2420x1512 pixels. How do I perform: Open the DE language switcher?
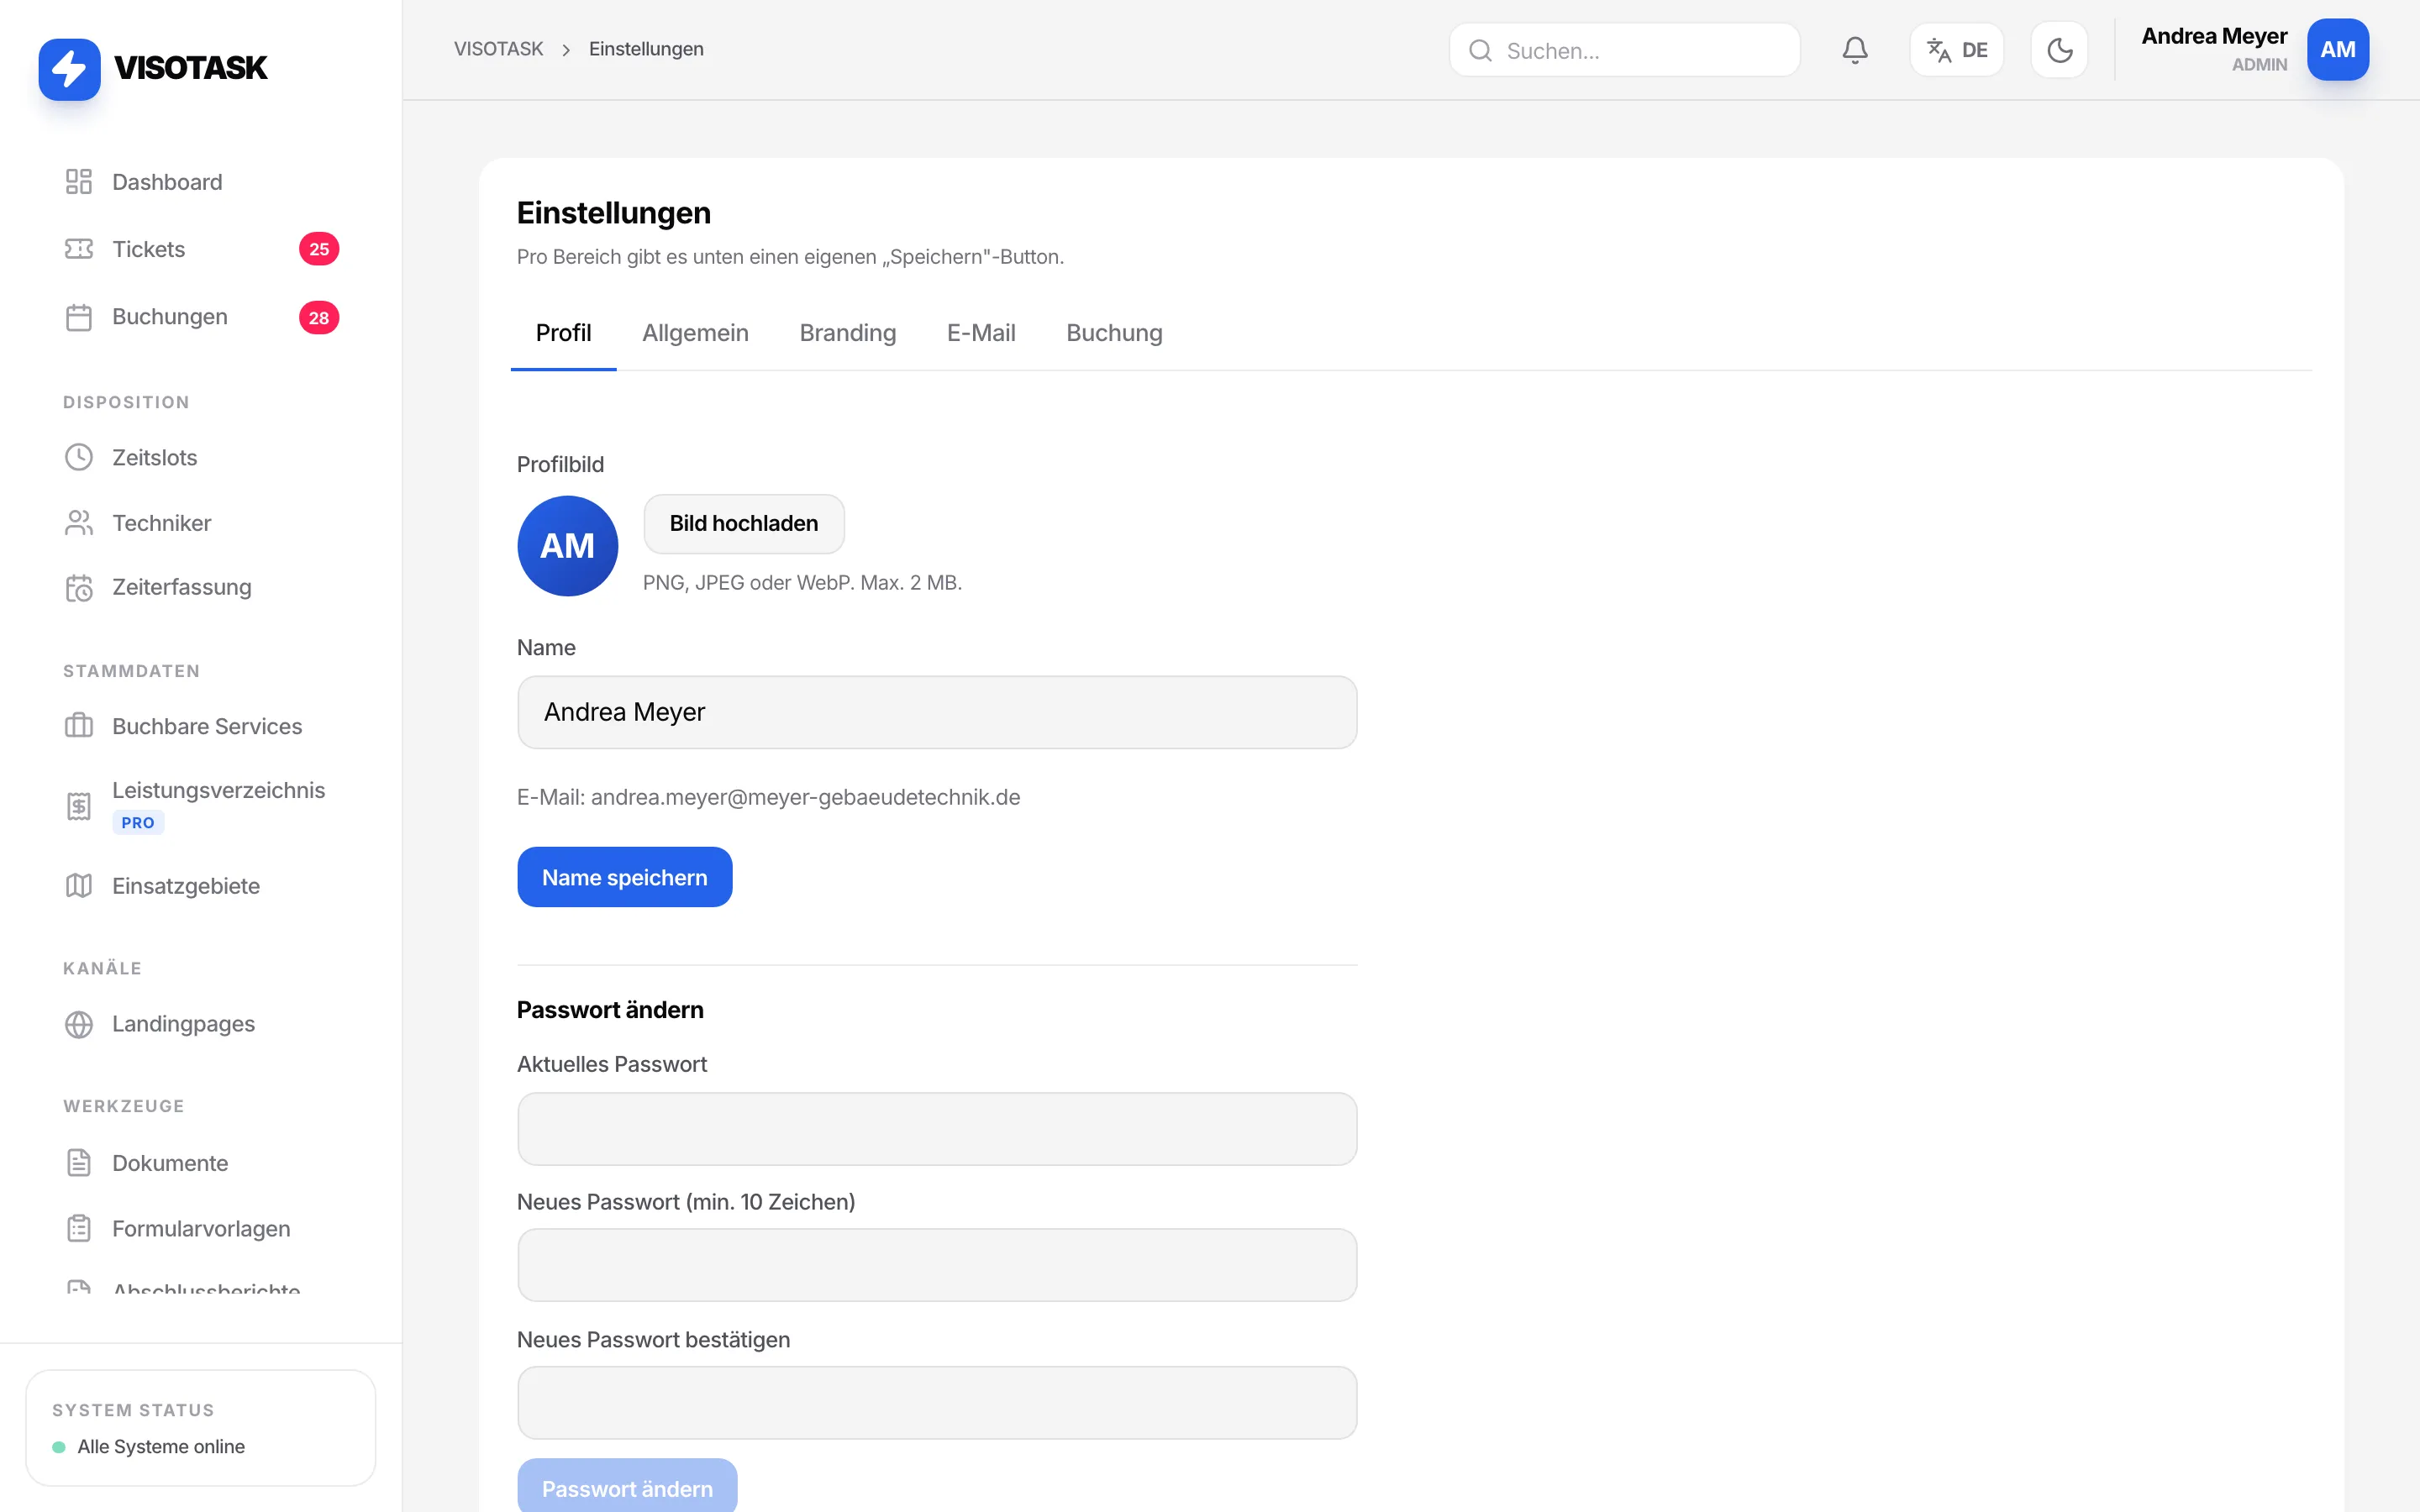[x=1957, y=50]
